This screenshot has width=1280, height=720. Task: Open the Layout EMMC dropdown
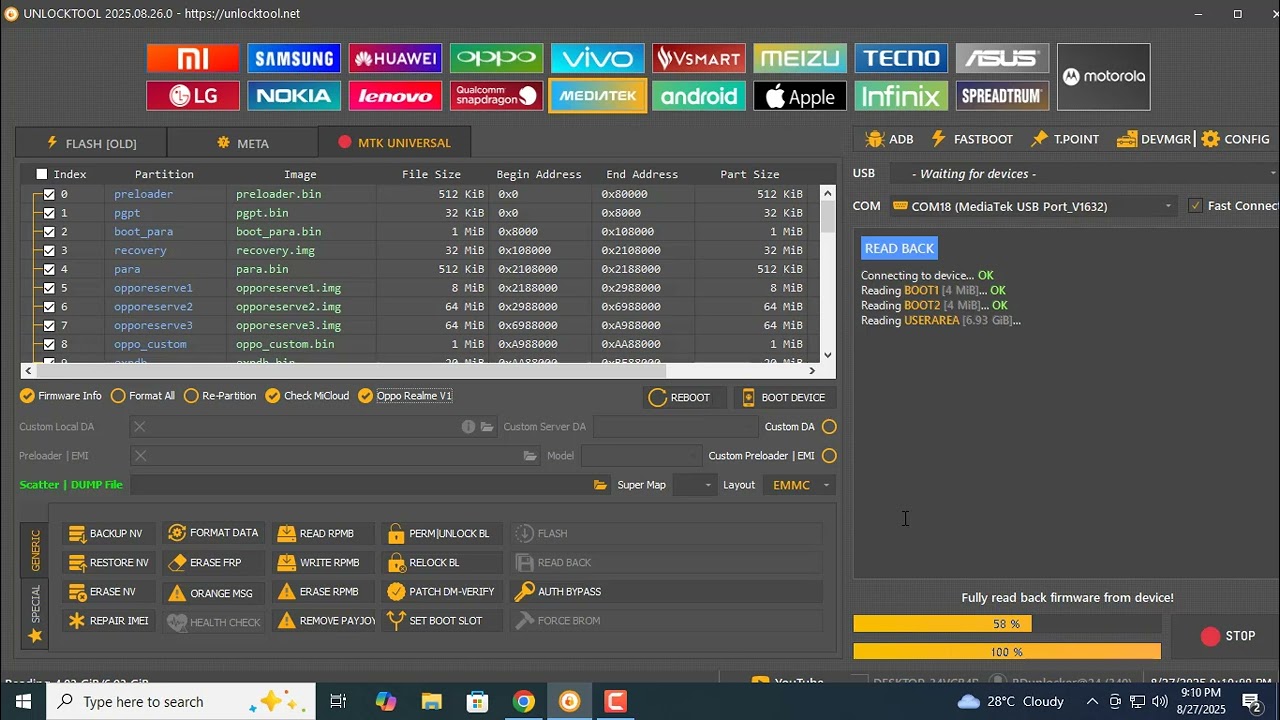pyautogui.click(x=799, y=485)
